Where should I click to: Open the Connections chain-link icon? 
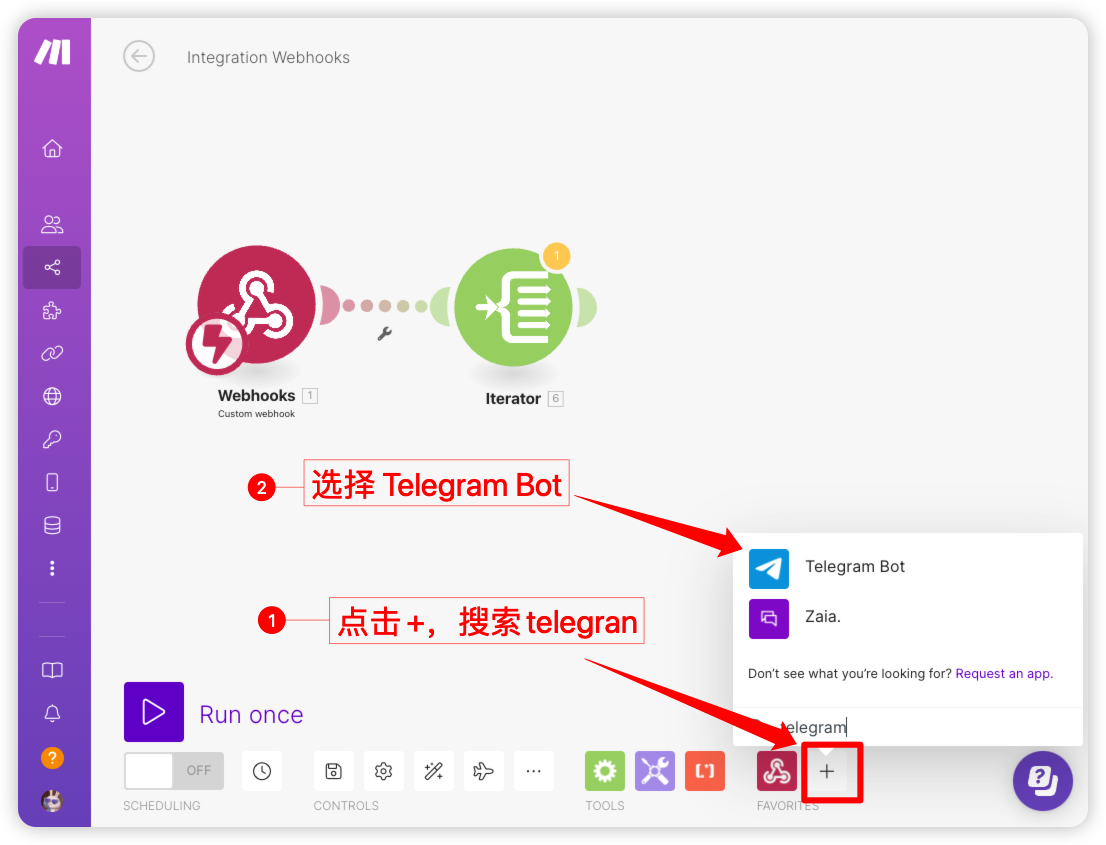tap(52, 353)
